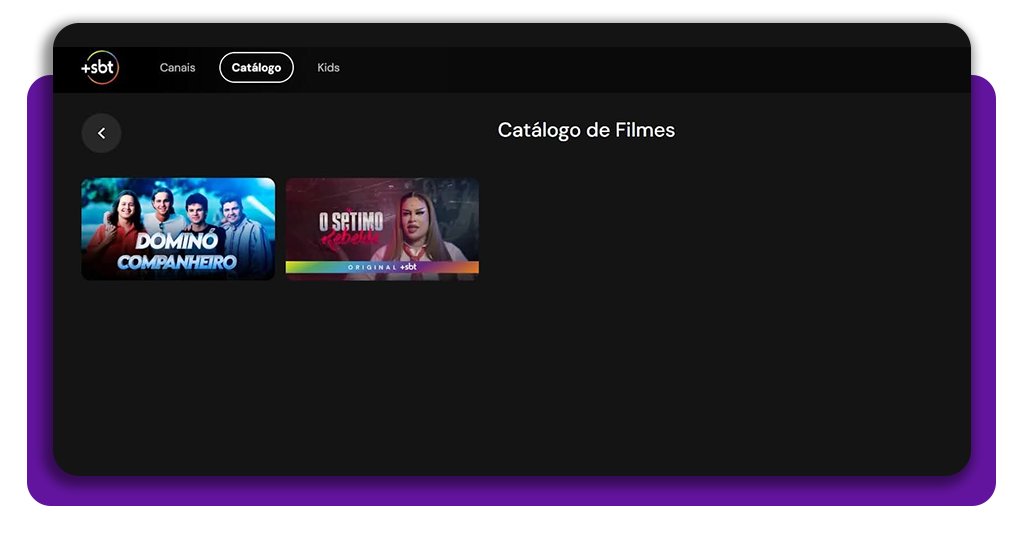Open the Dominó Companheiro film thumbnail
Screen dimensions: 1024x536
pos(178,229)
